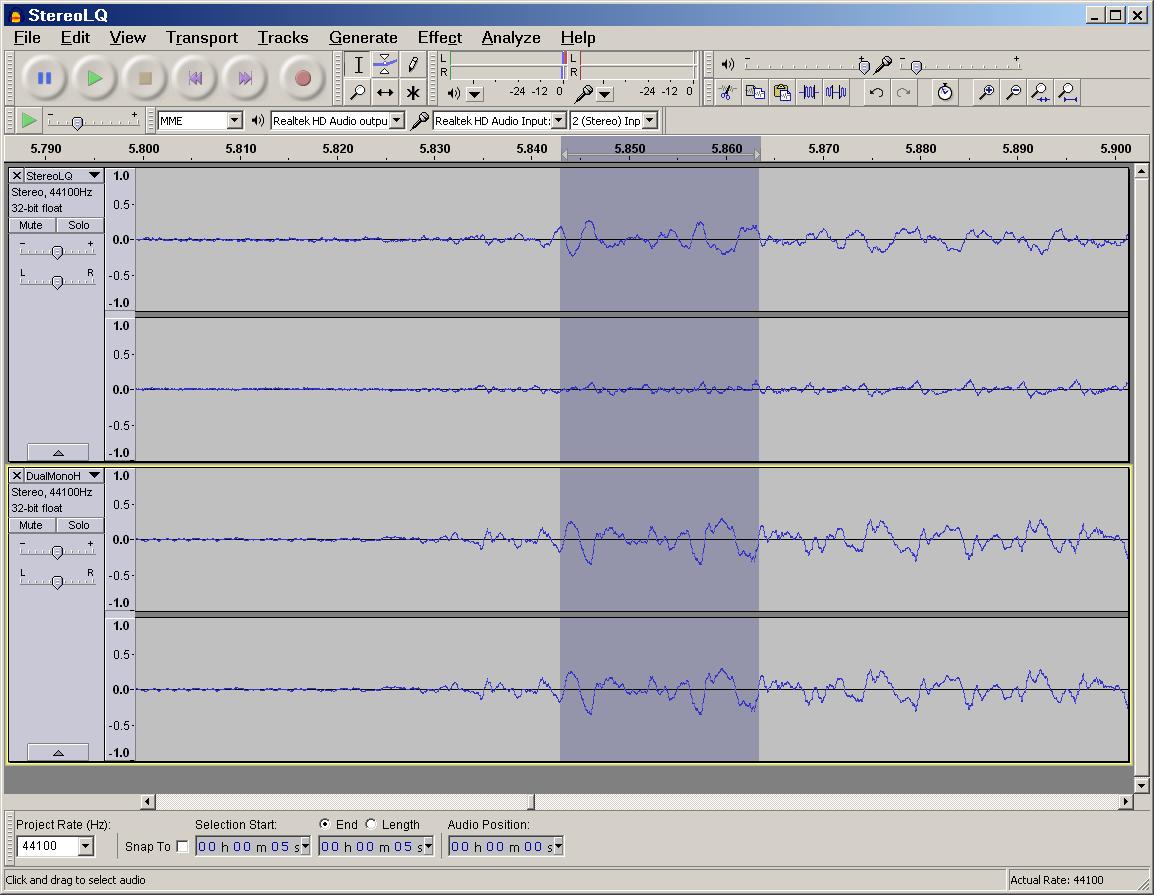Open the Effect menu
This screenshot has height=895, width=1154.
pos(439,38)
